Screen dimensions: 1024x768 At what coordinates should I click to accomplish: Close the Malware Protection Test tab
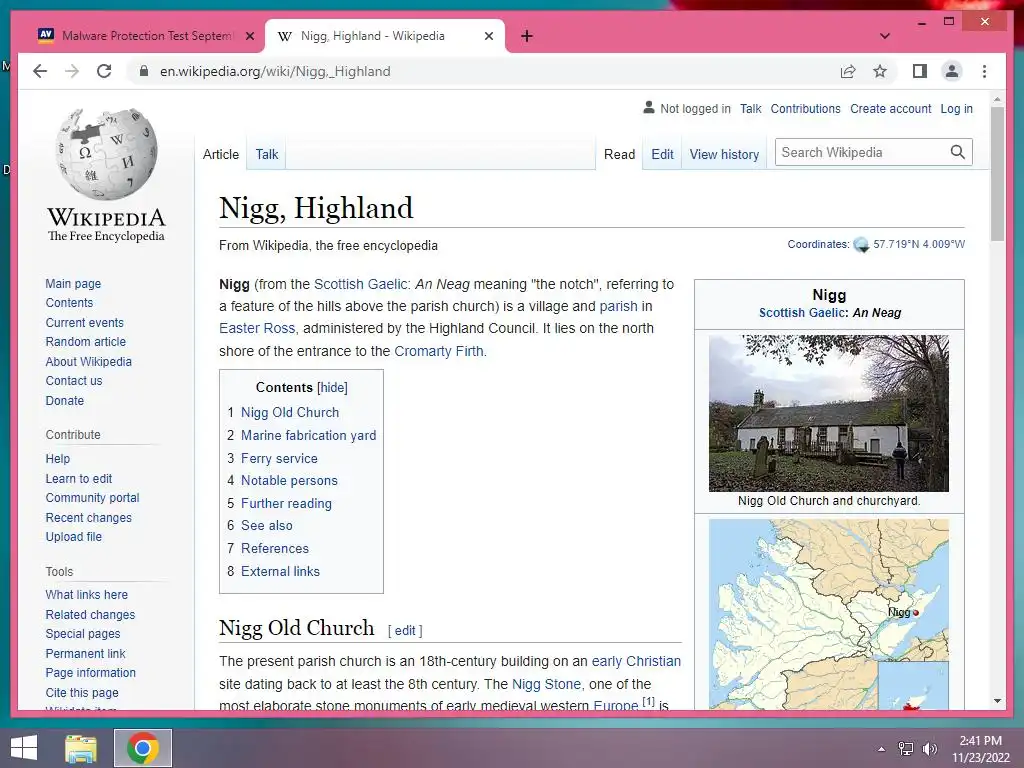[249, 36]
